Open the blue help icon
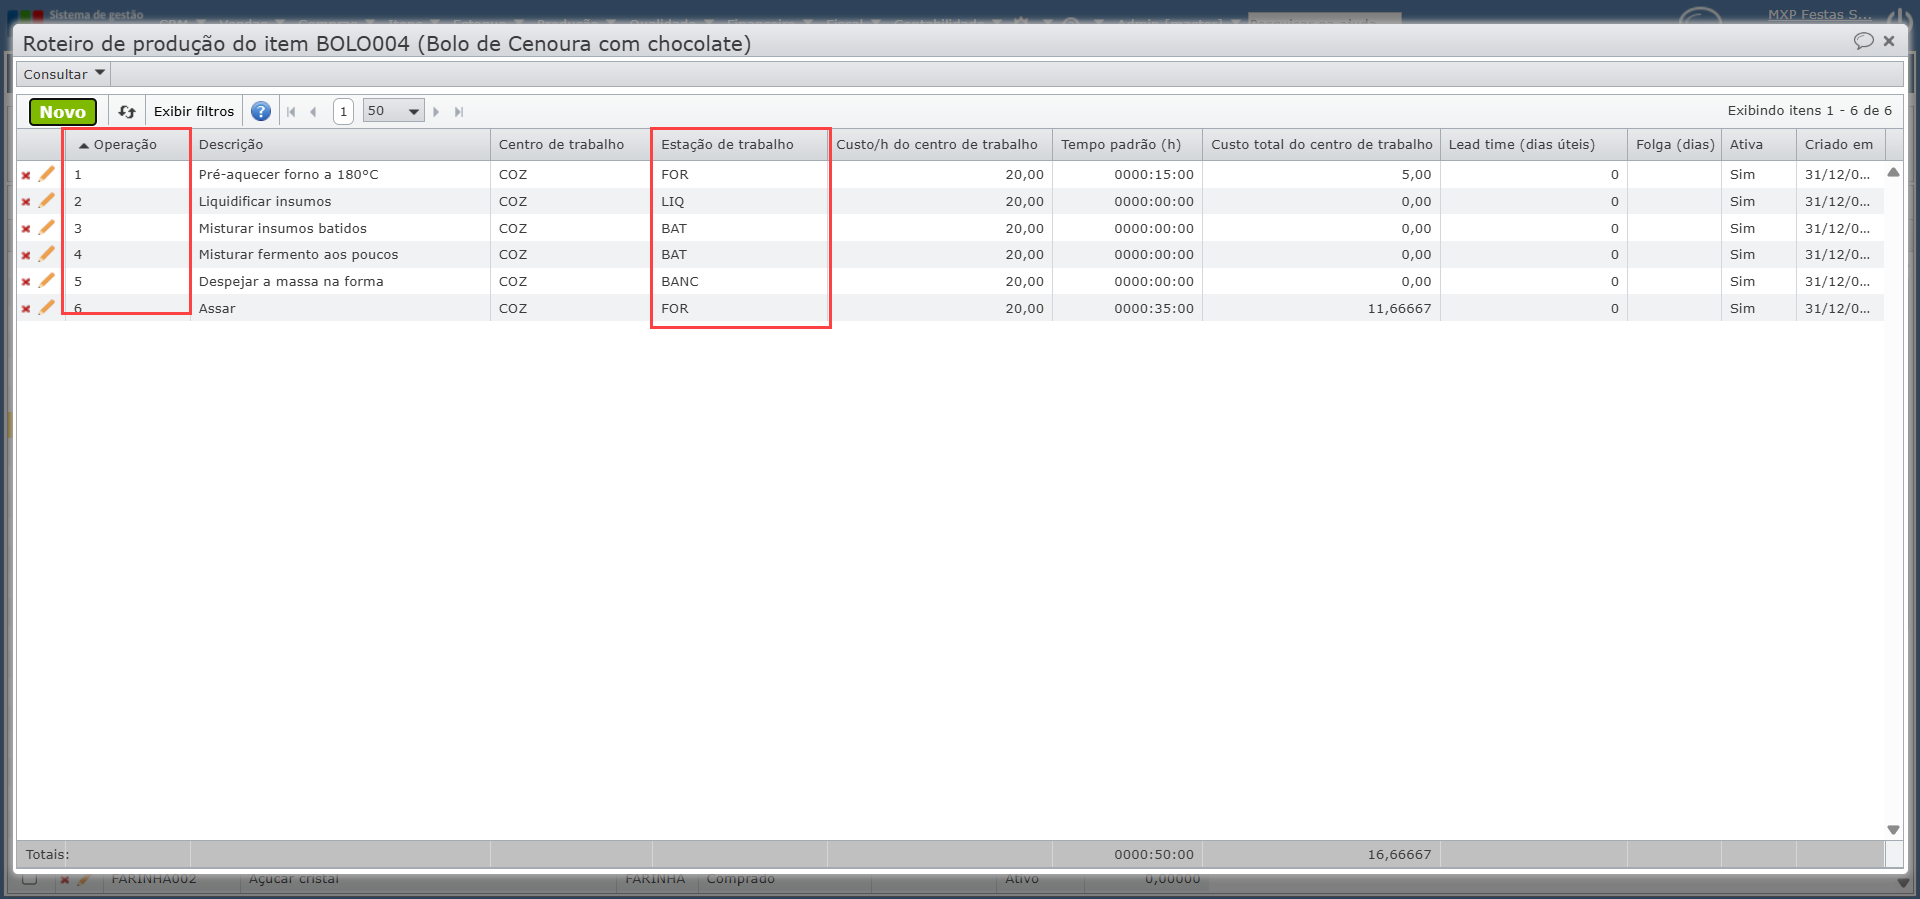This screenshot has width=1920, height=899. tap(261, 112)
